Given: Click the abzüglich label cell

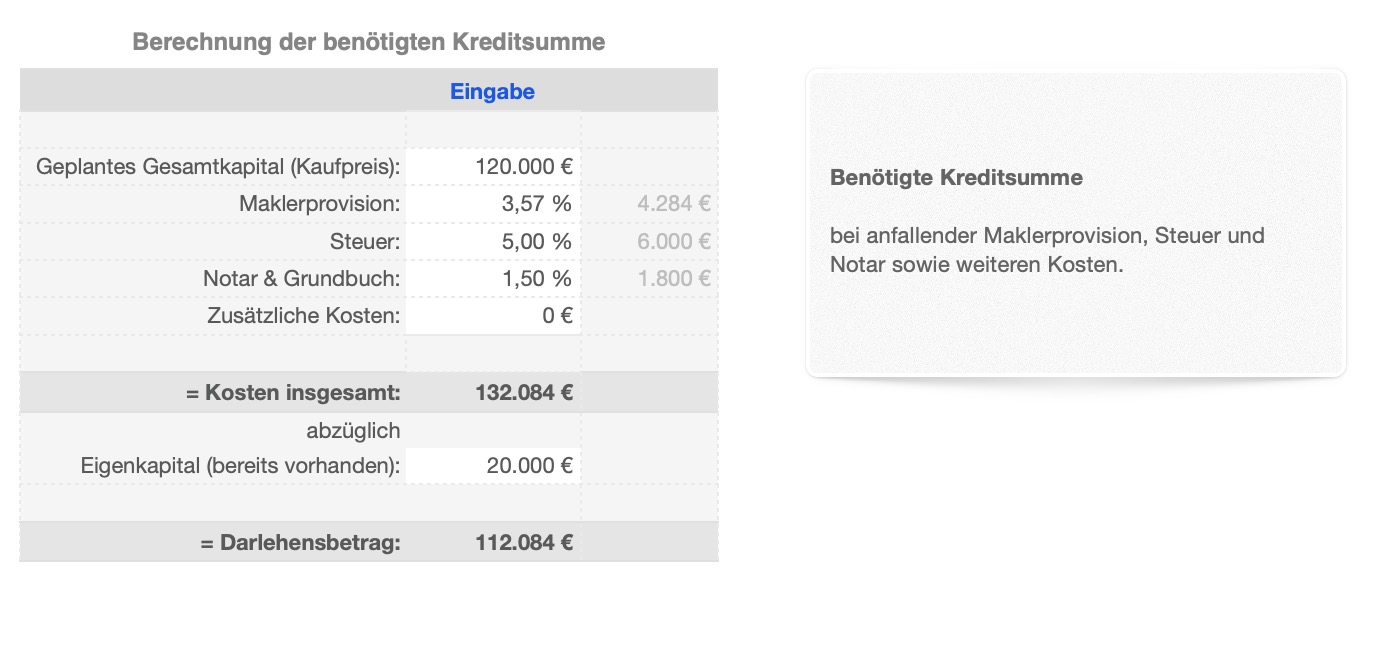Looking at the screenshot, I should click(x=352, y=431).
